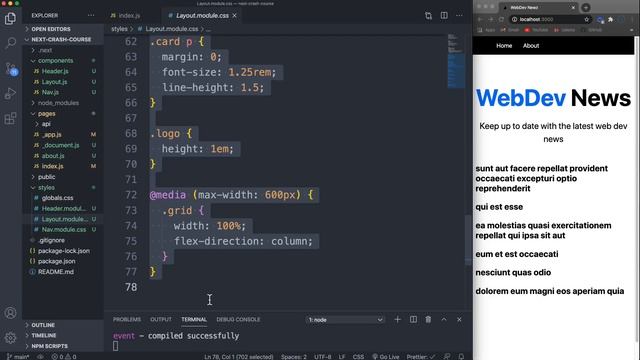
Task: Click the open changes compare icon
Action: click(428, 16)
